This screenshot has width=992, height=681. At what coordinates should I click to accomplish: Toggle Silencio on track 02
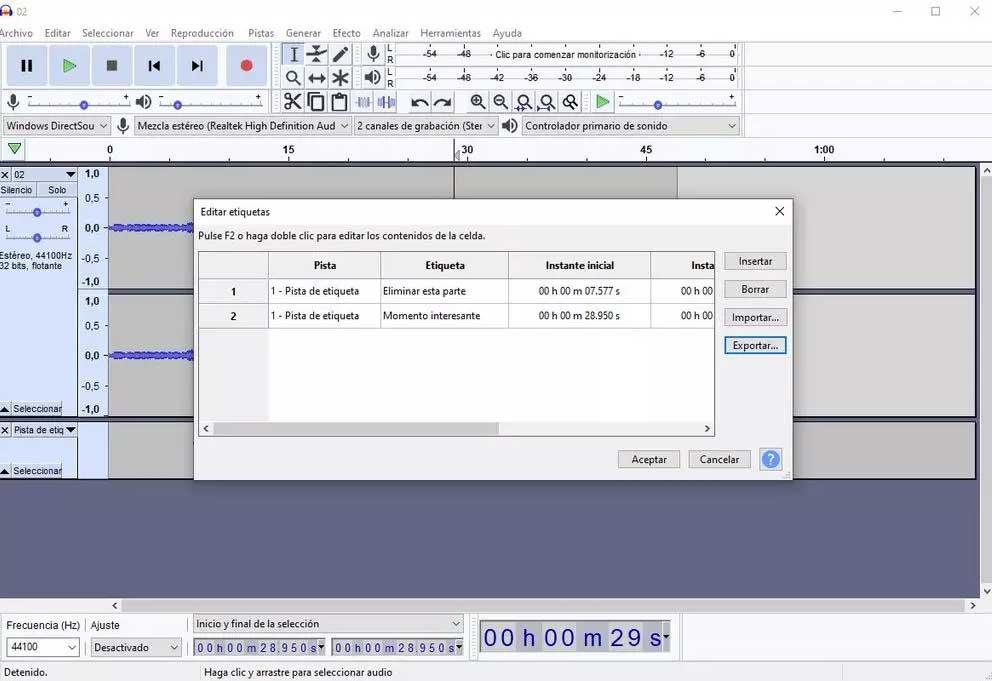tap(17, 190)
